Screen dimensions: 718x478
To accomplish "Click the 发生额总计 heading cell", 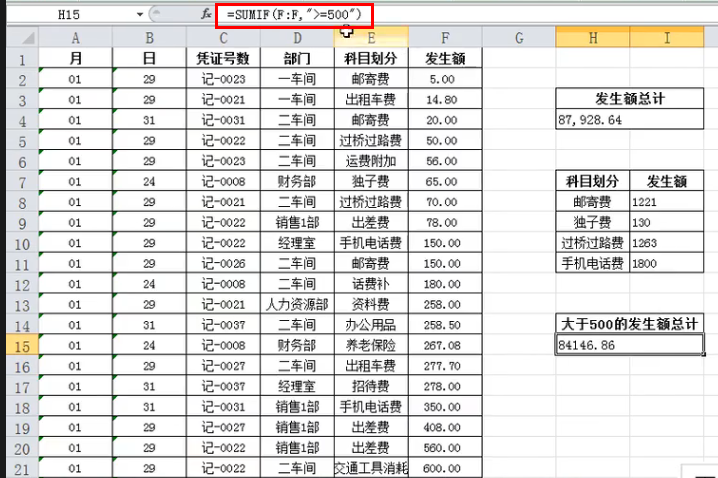I will pos(630,99).
